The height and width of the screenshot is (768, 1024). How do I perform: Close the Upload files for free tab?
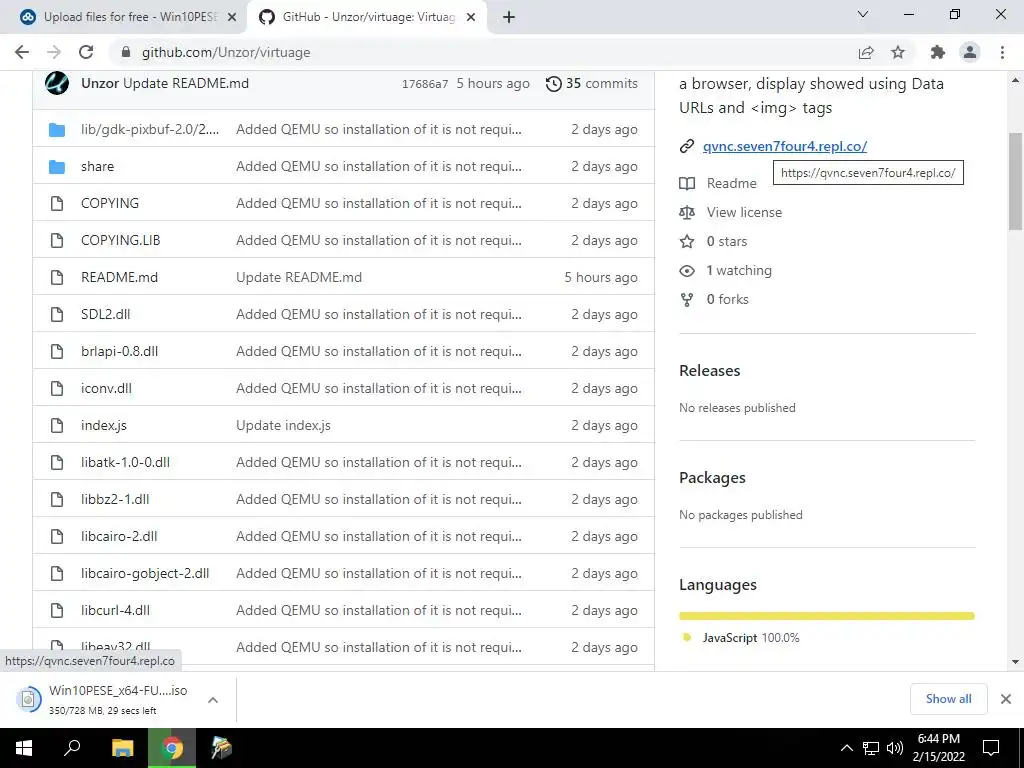pos(232,18)
